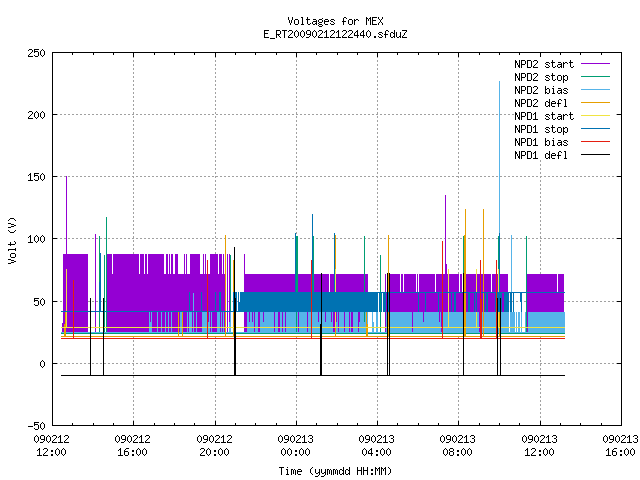Click the 090213 16:00 x-axis label
This screenshot has height=480, width=640.
click(620, 446)
